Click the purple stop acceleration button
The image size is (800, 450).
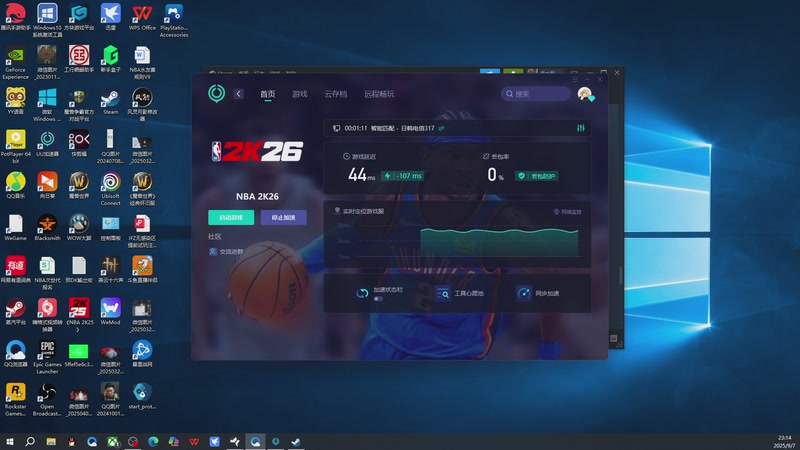[284, 217]
